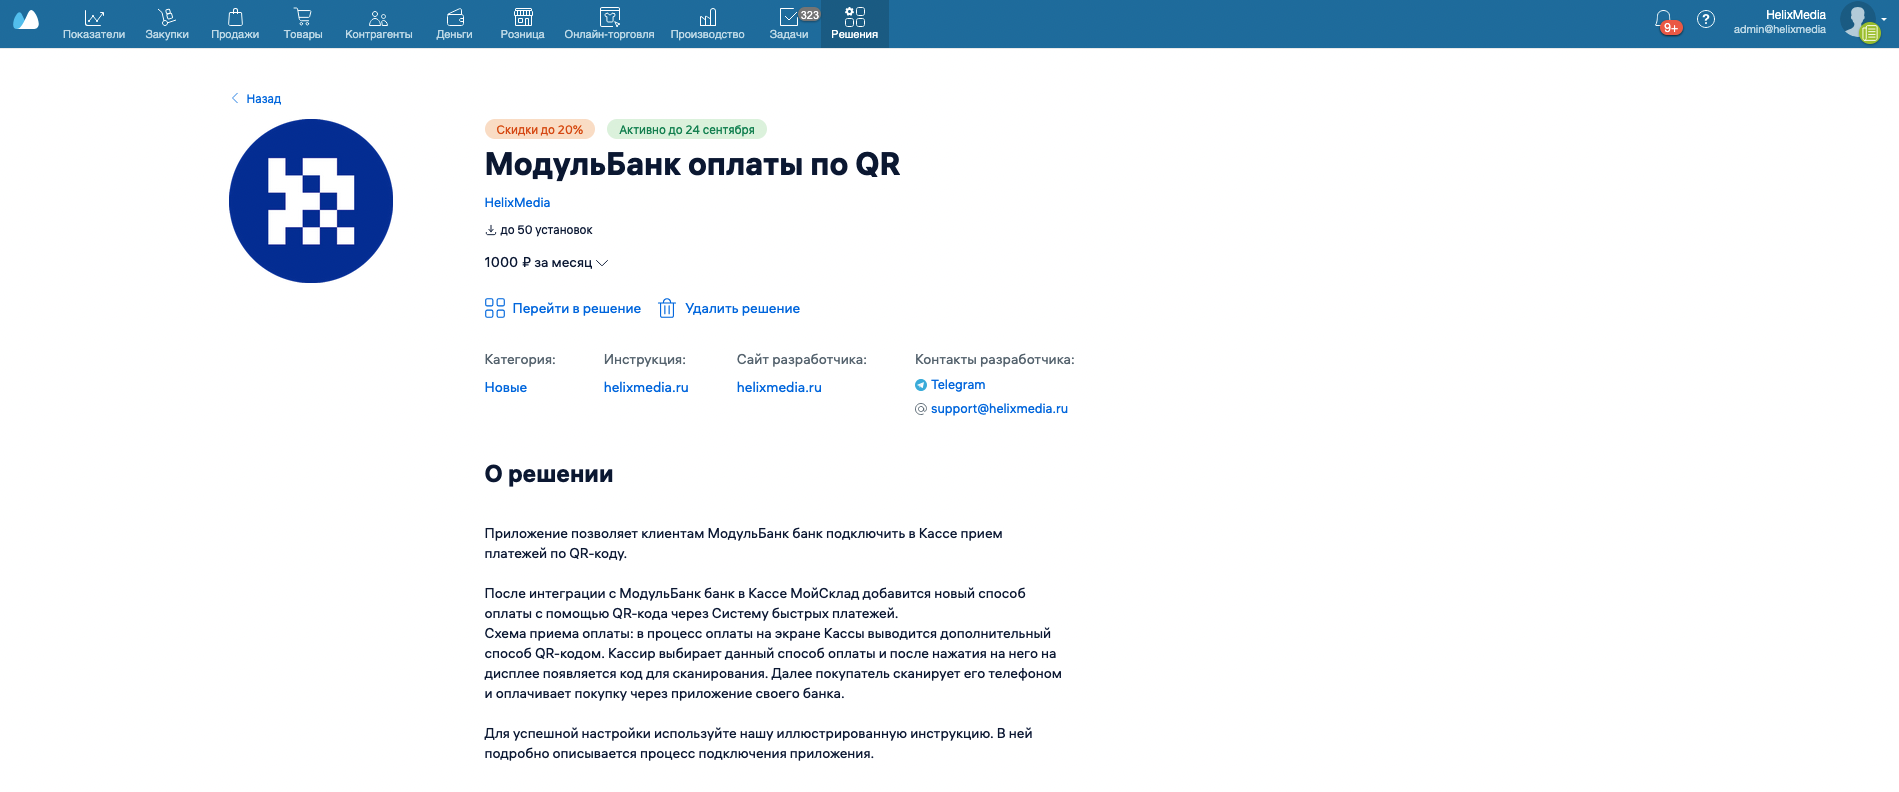Click the MoySklad logo icon
Image resolution: width=1899 pixels, height=792 pixels.
(x=26, y=20)
